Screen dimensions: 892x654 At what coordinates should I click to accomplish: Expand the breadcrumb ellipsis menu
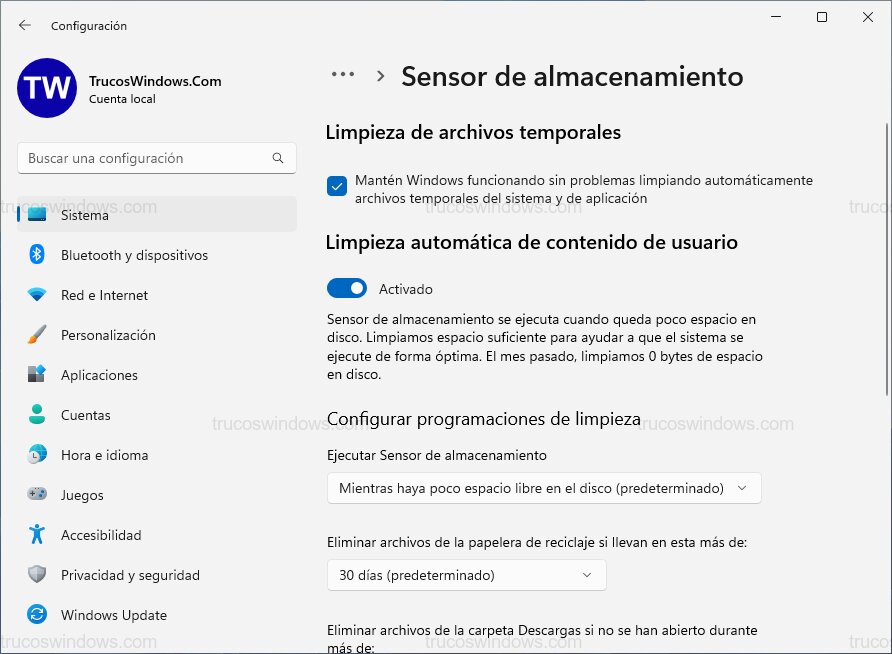coord(343,74)
